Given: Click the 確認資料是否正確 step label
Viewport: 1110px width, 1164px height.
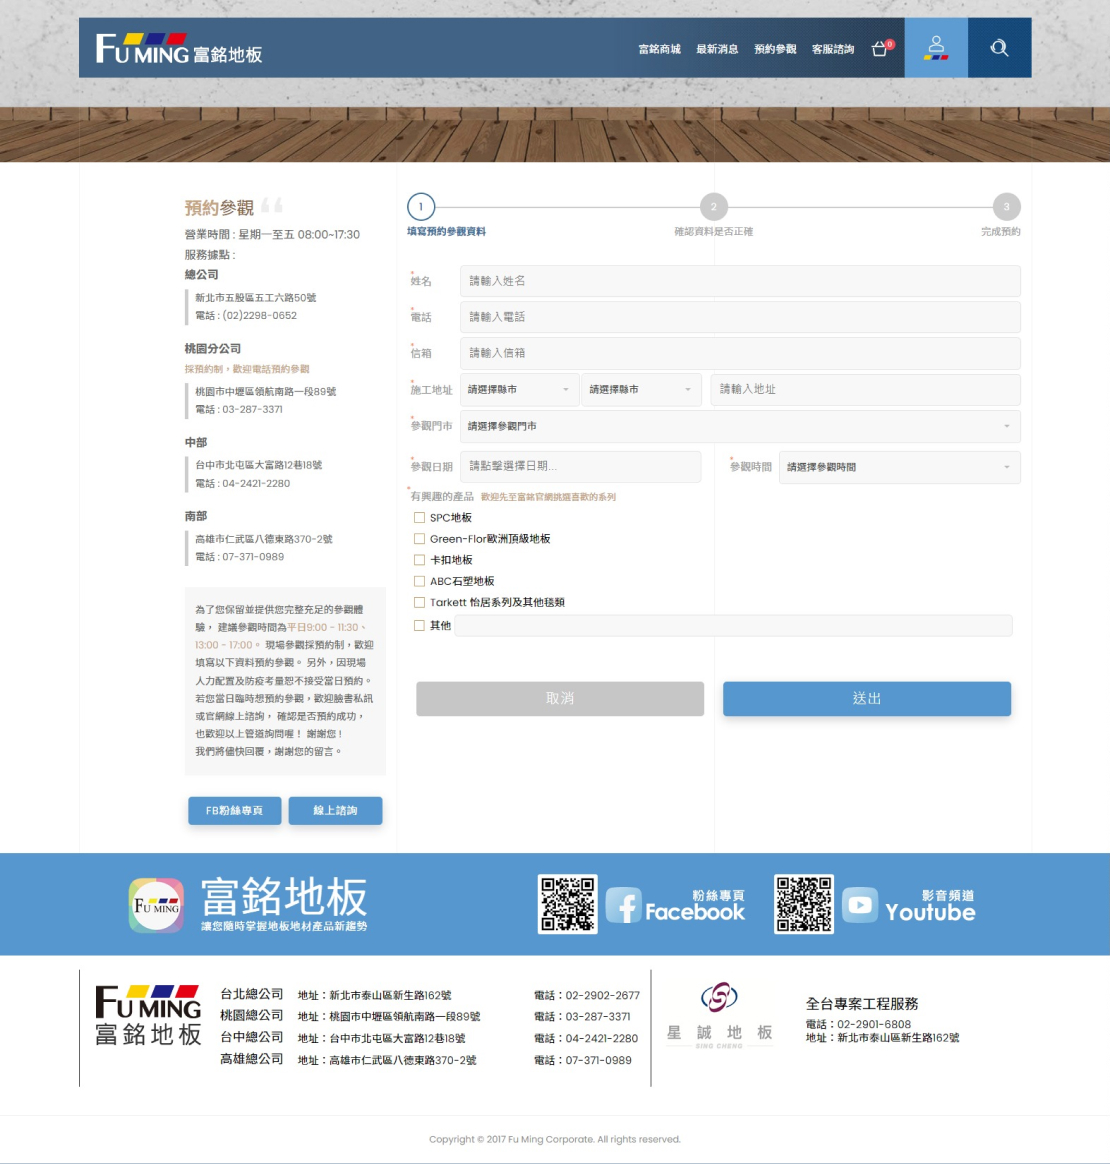Looking at the screenshot, I should (714, 232).
